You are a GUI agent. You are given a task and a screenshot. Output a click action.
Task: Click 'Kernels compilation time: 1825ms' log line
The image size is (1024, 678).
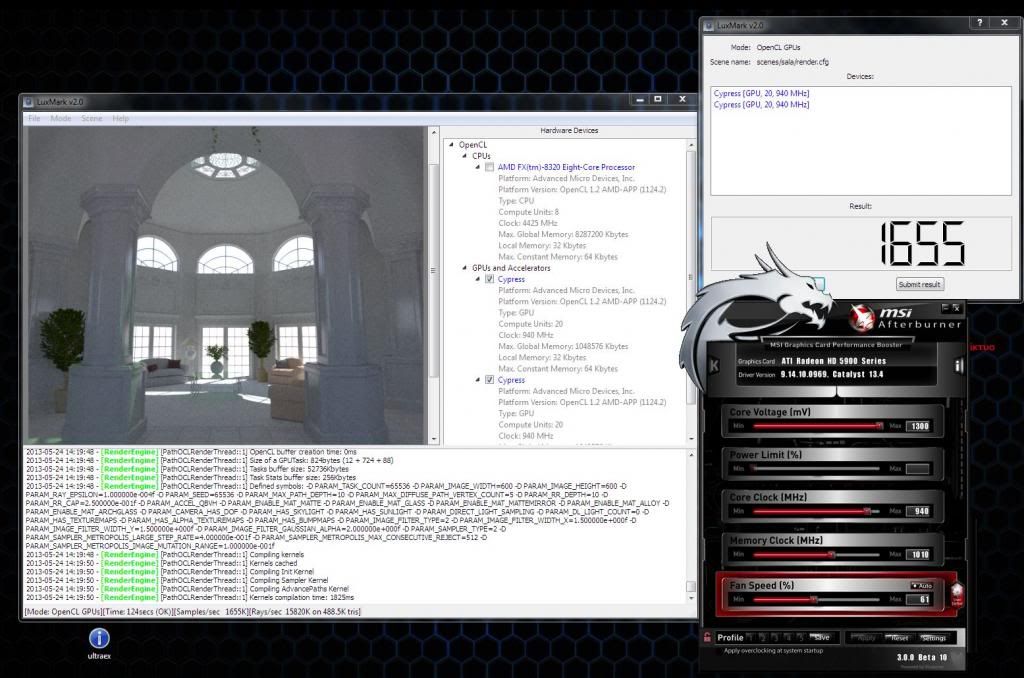click(301, 597)
